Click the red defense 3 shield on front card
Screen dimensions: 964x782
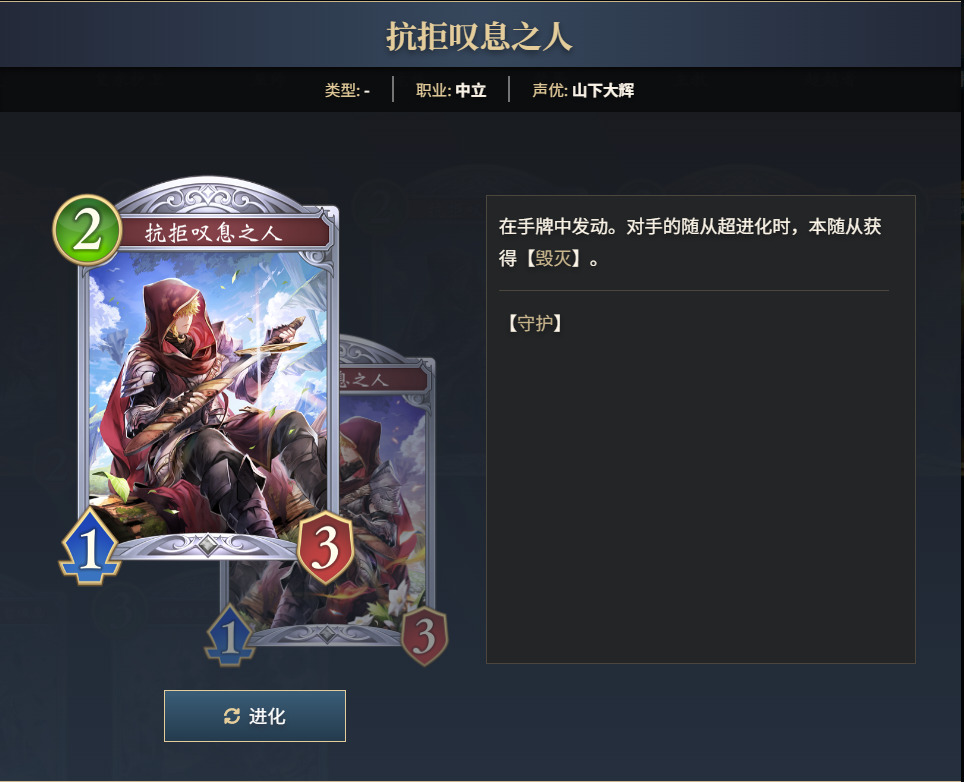(325, 548)
